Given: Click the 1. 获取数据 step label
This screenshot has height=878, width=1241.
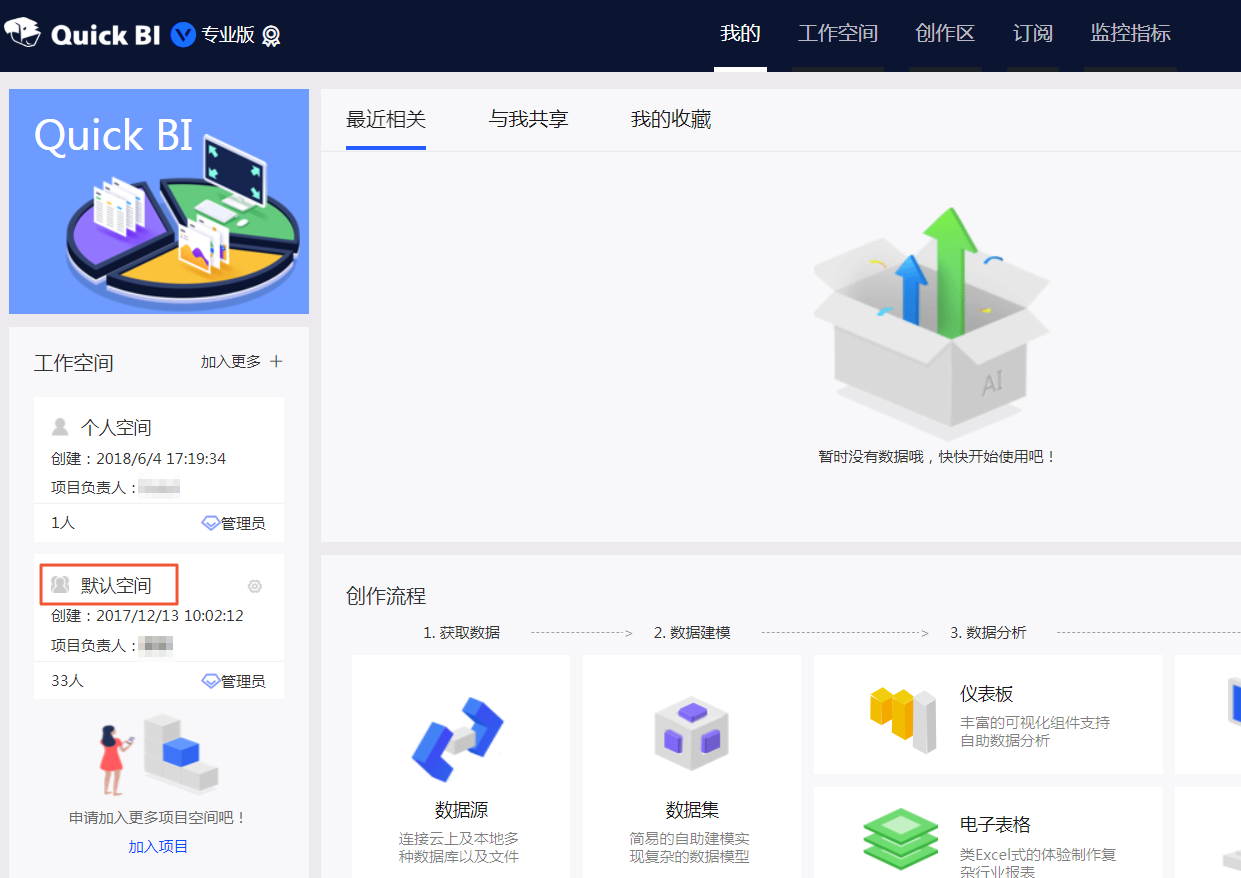Looking at the screenshot, I should coord(461,633).
